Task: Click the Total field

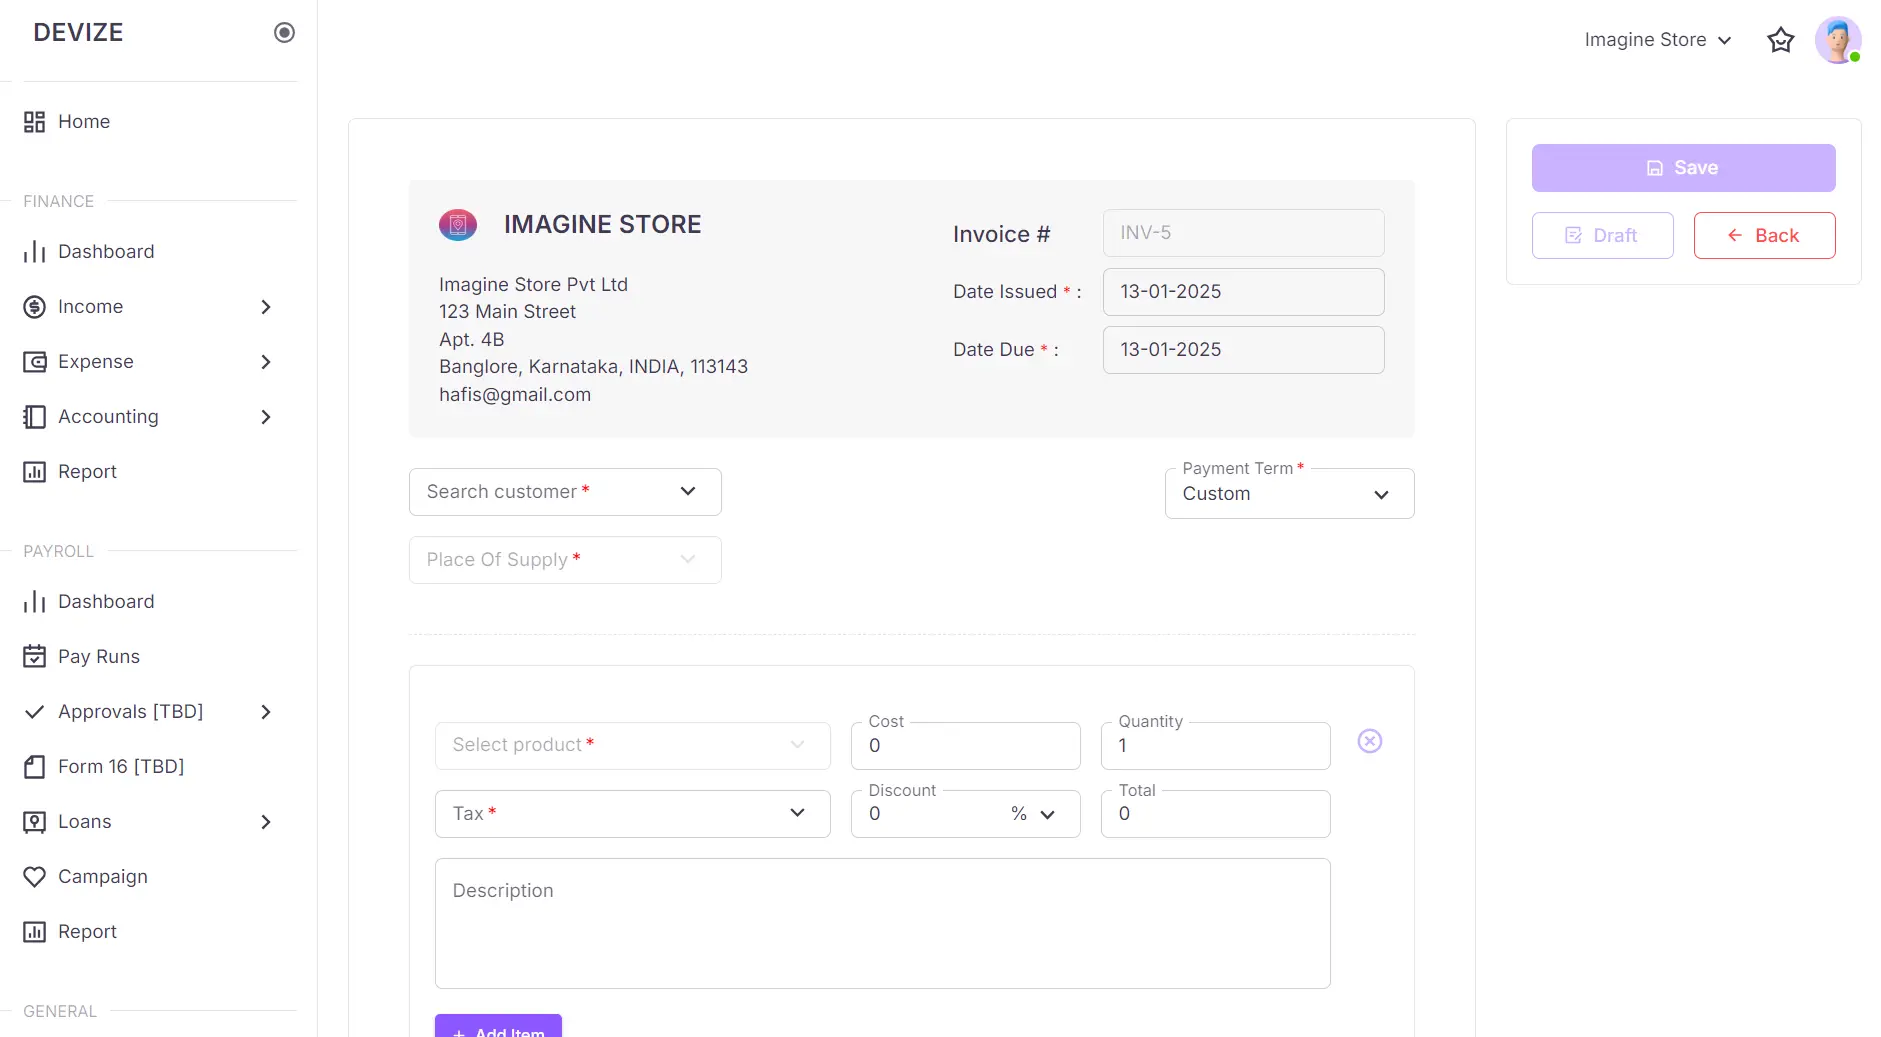Action: (1215, 814)
